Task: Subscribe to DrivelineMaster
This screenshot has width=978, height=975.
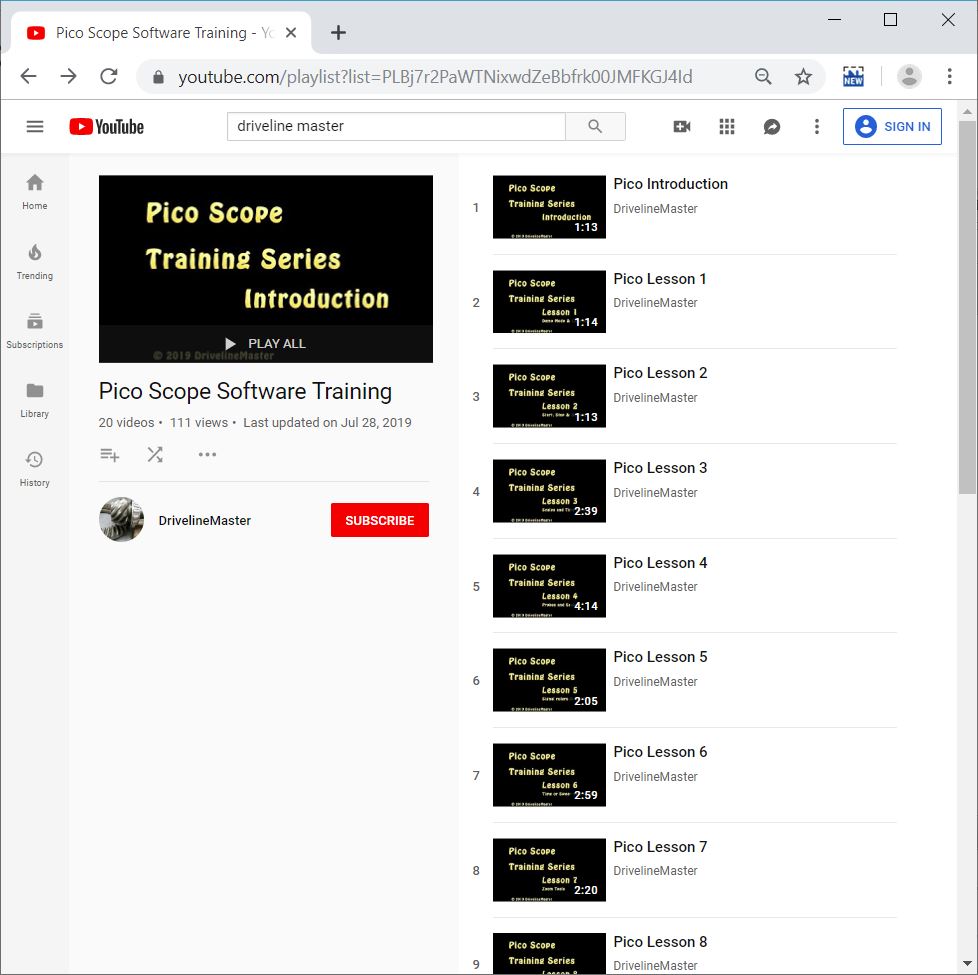Action: 380,520
